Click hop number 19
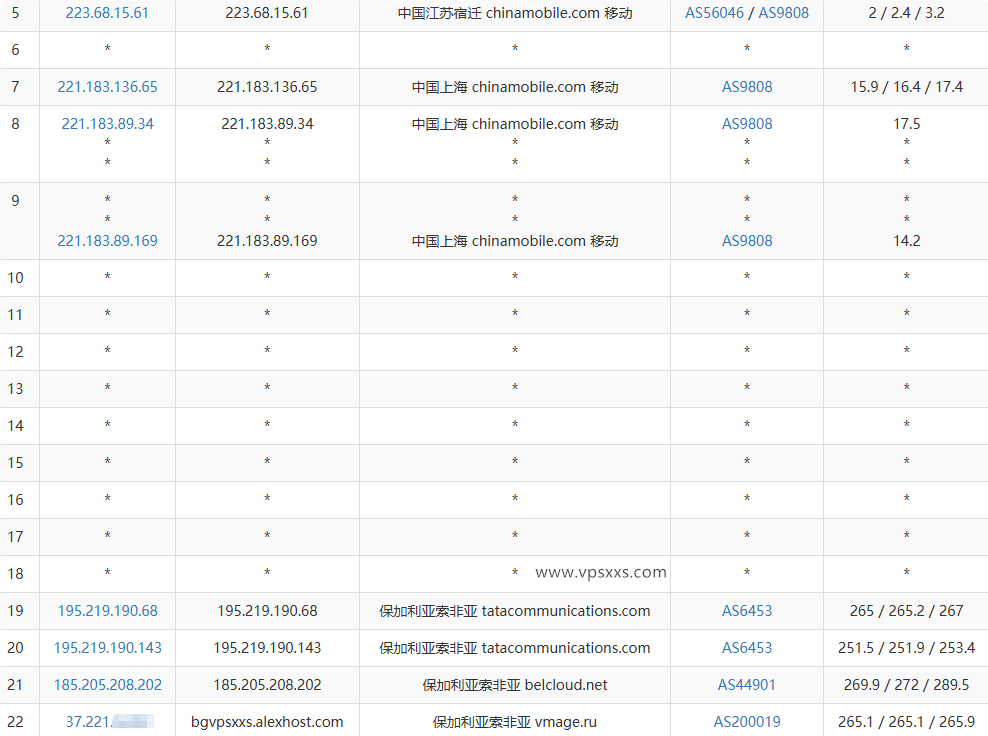Image resolution: width=988 pixels, height=736 pixels. [15, 611]
